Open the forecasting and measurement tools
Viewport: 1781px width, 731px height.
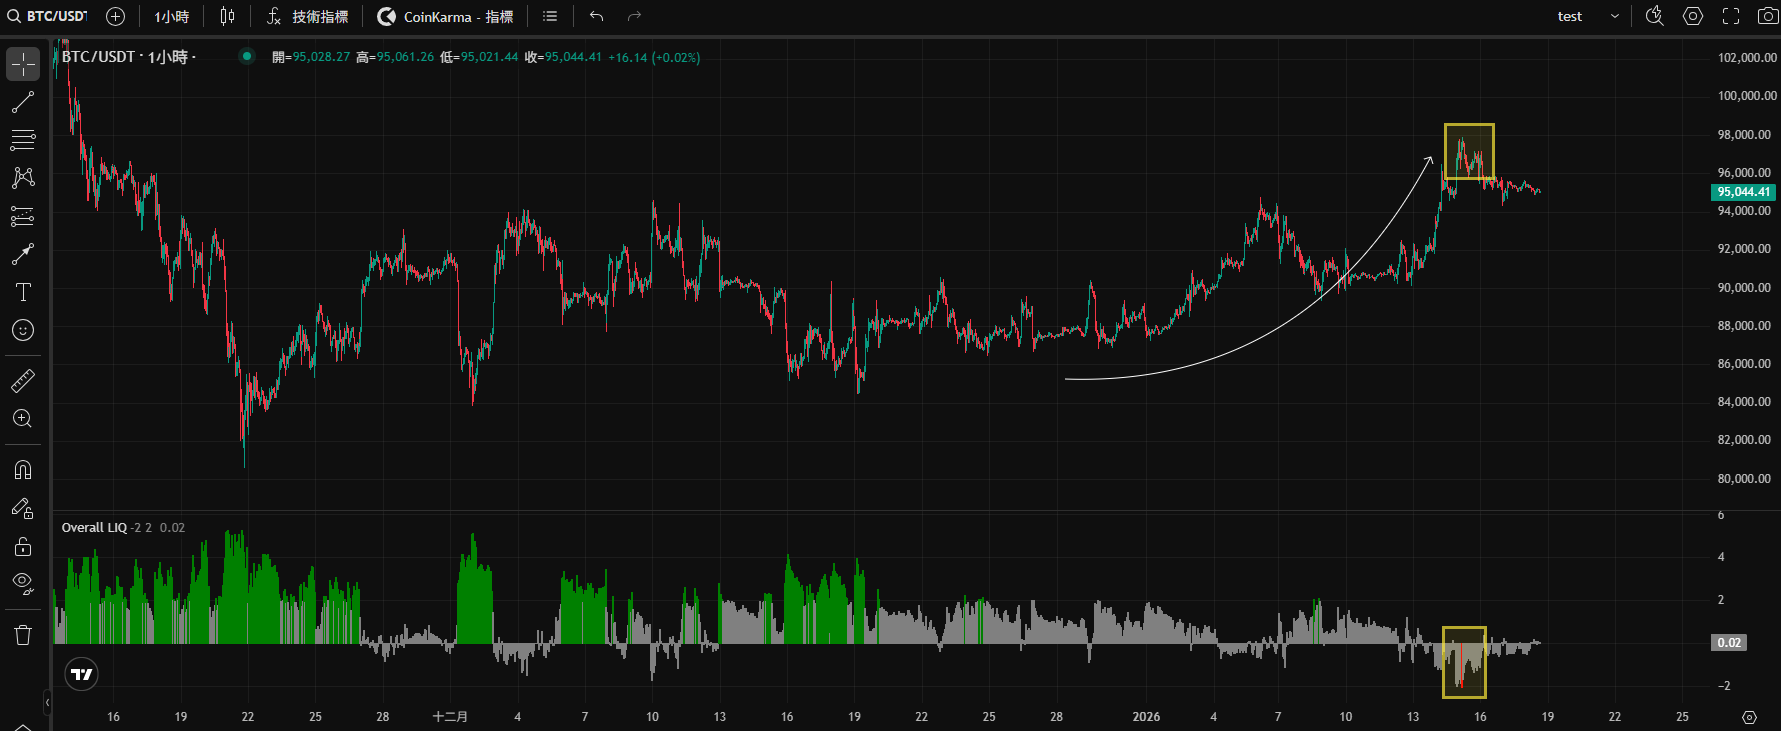click(23, 216)
